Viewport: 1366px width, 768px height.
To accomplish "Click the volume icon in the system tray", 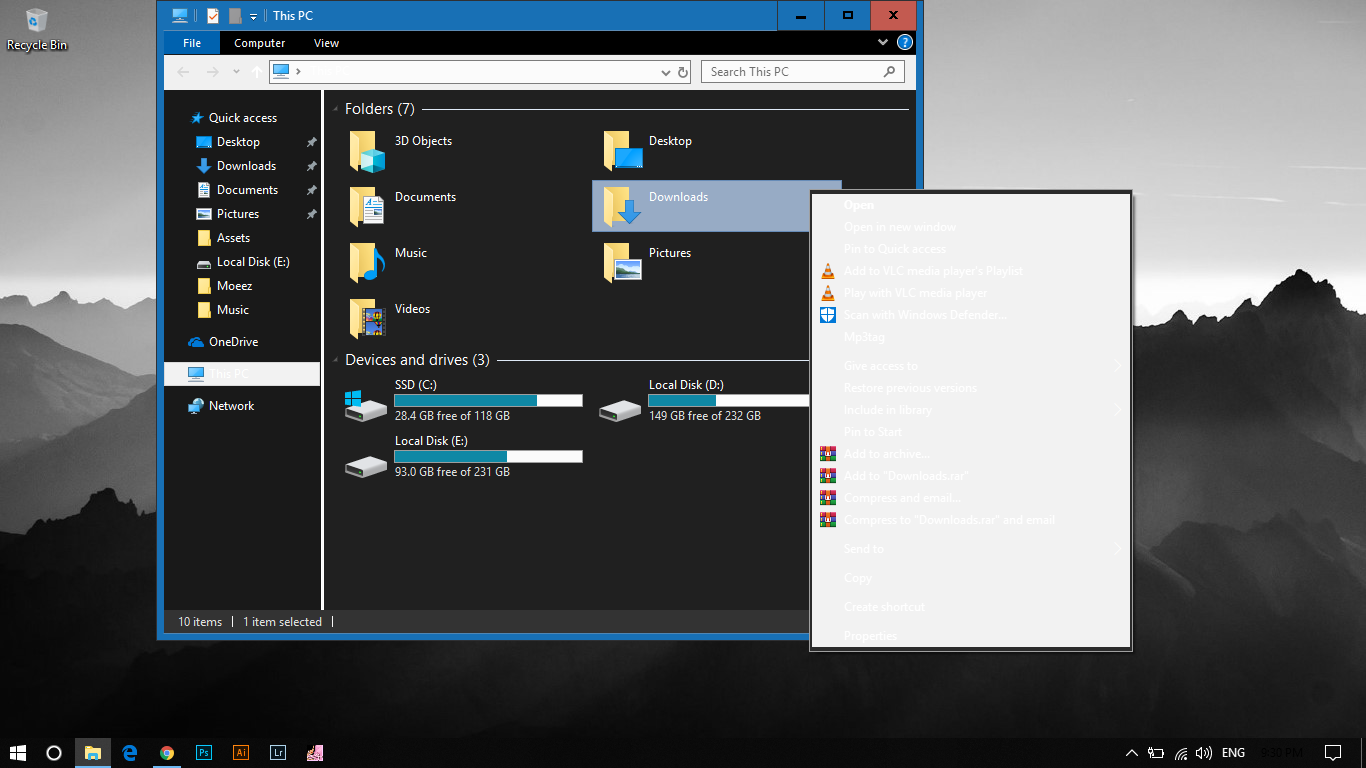I will (1203, 752).
